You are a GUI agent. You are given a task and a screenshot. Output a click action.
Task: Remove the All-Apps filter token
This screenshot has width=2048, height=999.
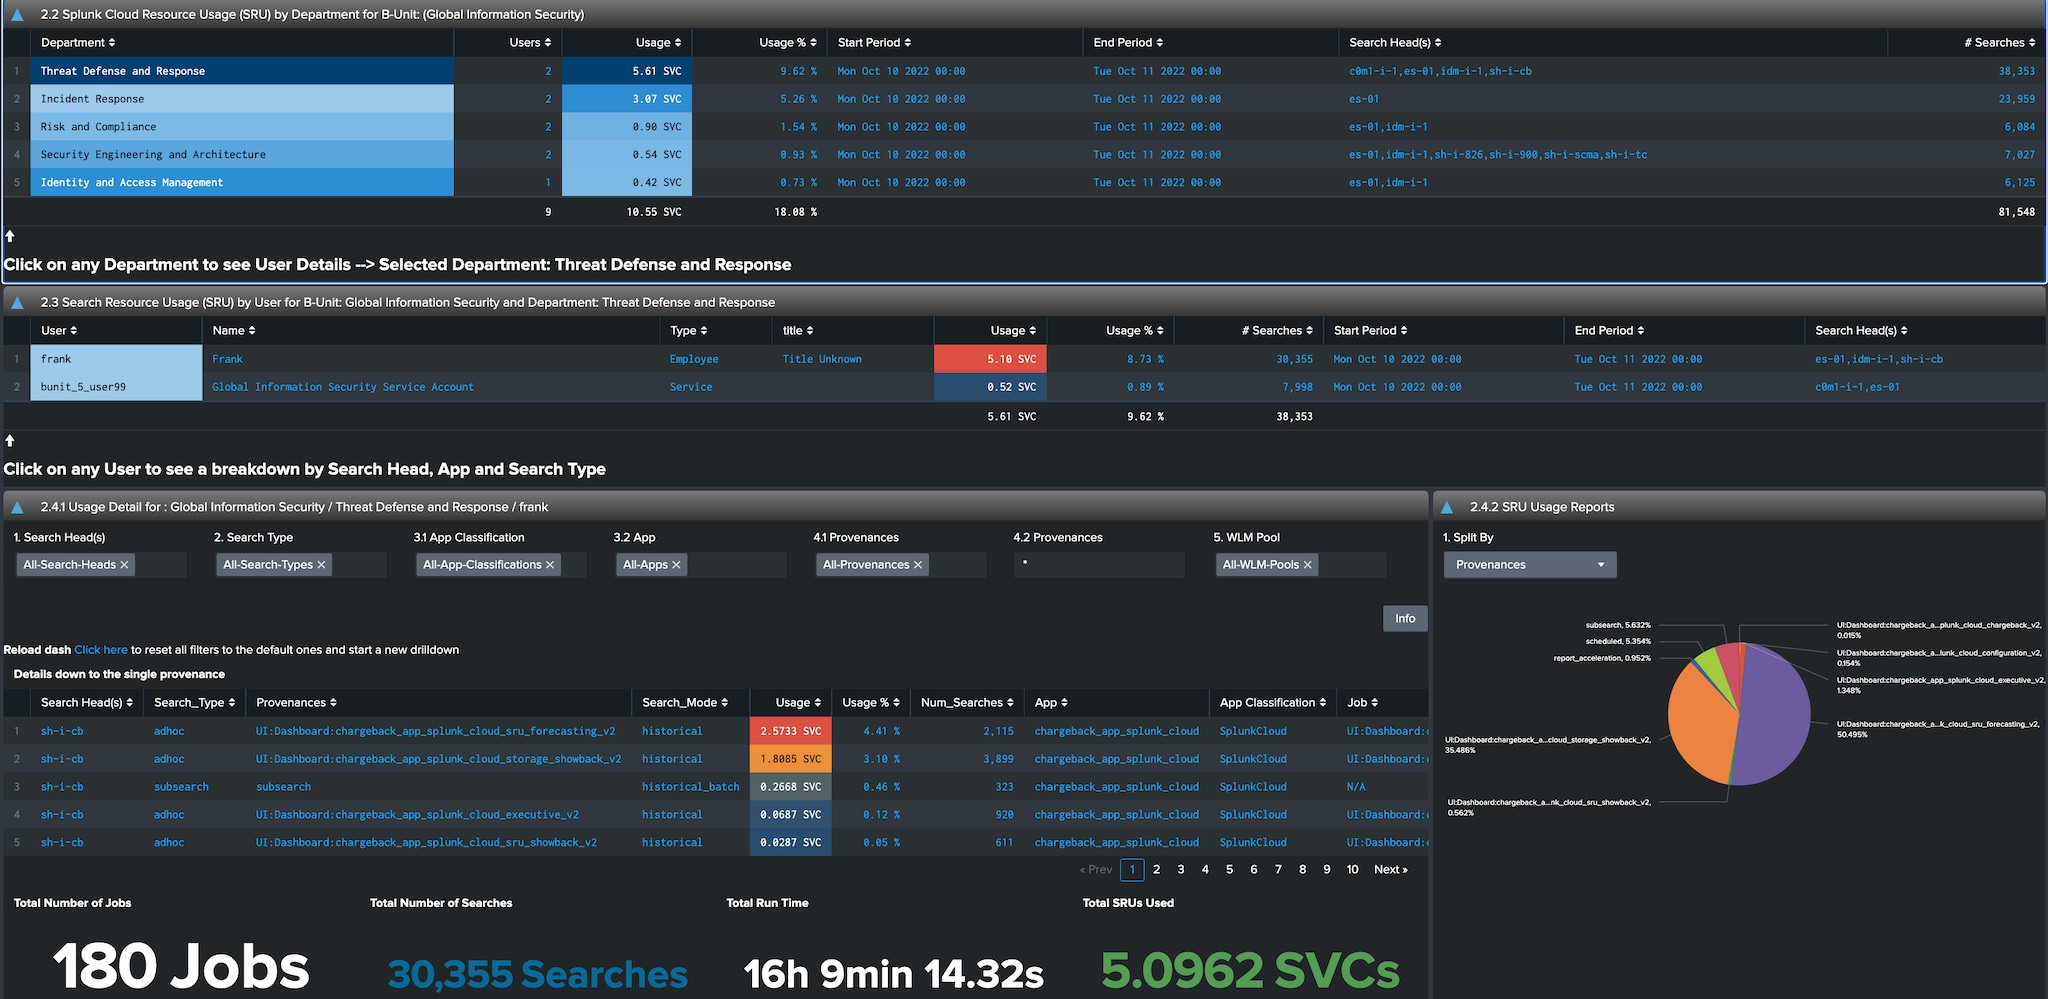pyautogui.click(x=676, y=565)
